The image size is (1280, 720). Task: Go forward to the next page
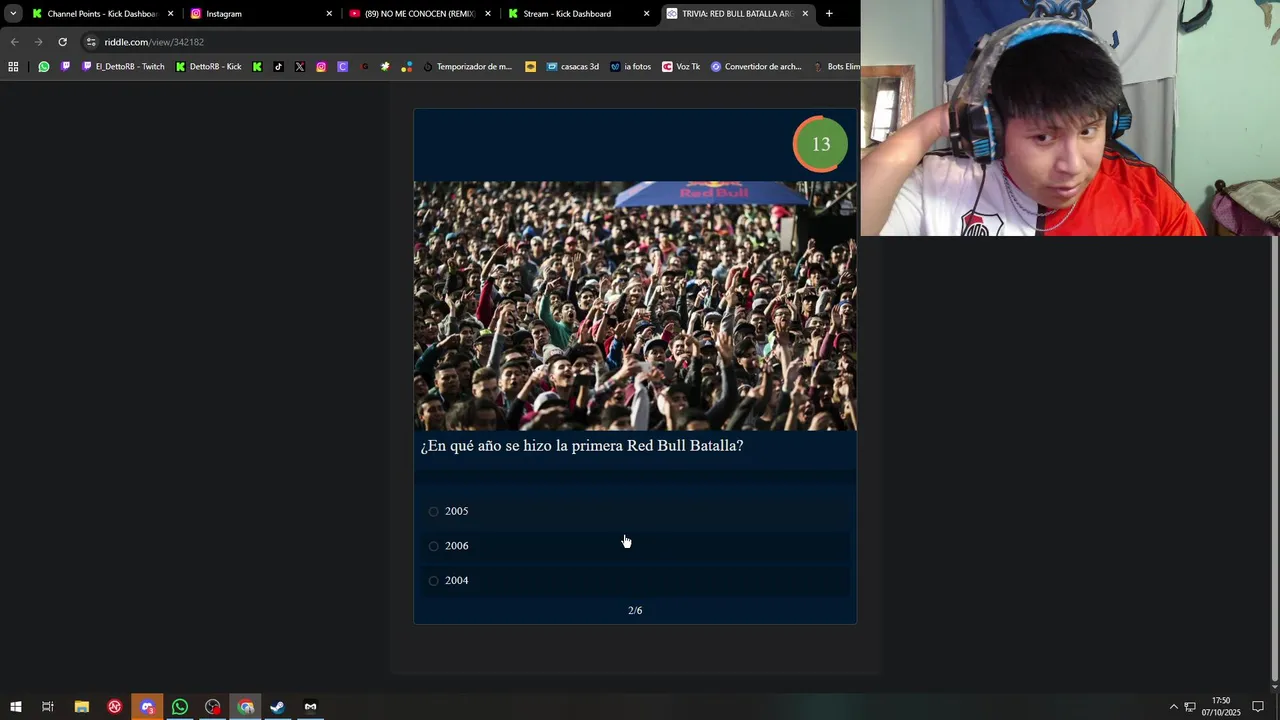point(38,42)
